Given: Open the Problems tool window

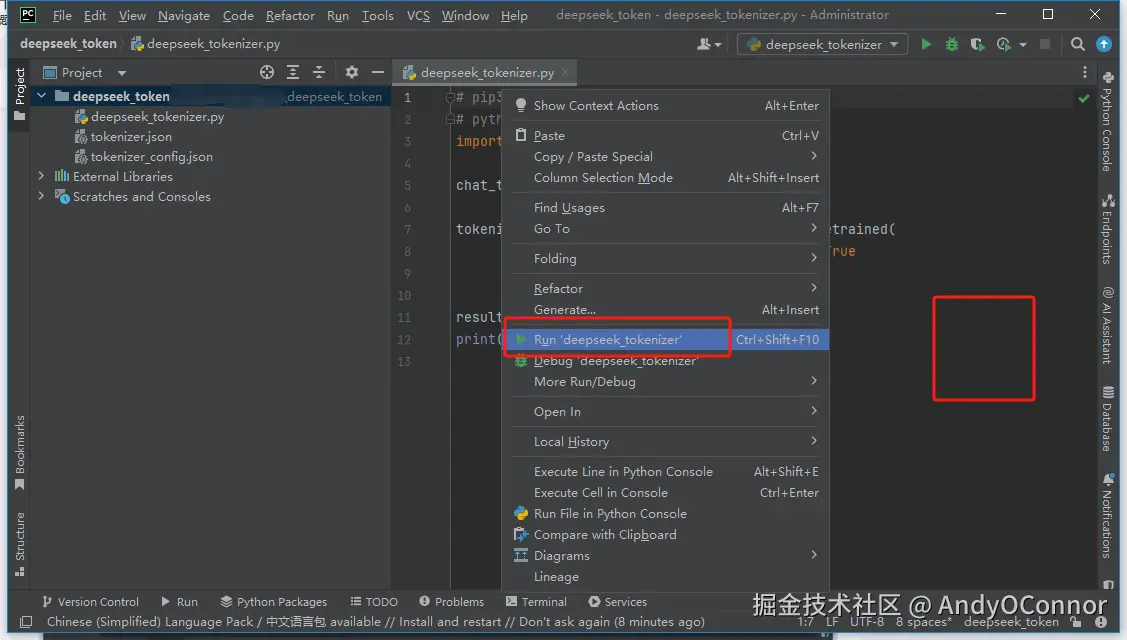Looking at the screenshot, I should 451,602.
